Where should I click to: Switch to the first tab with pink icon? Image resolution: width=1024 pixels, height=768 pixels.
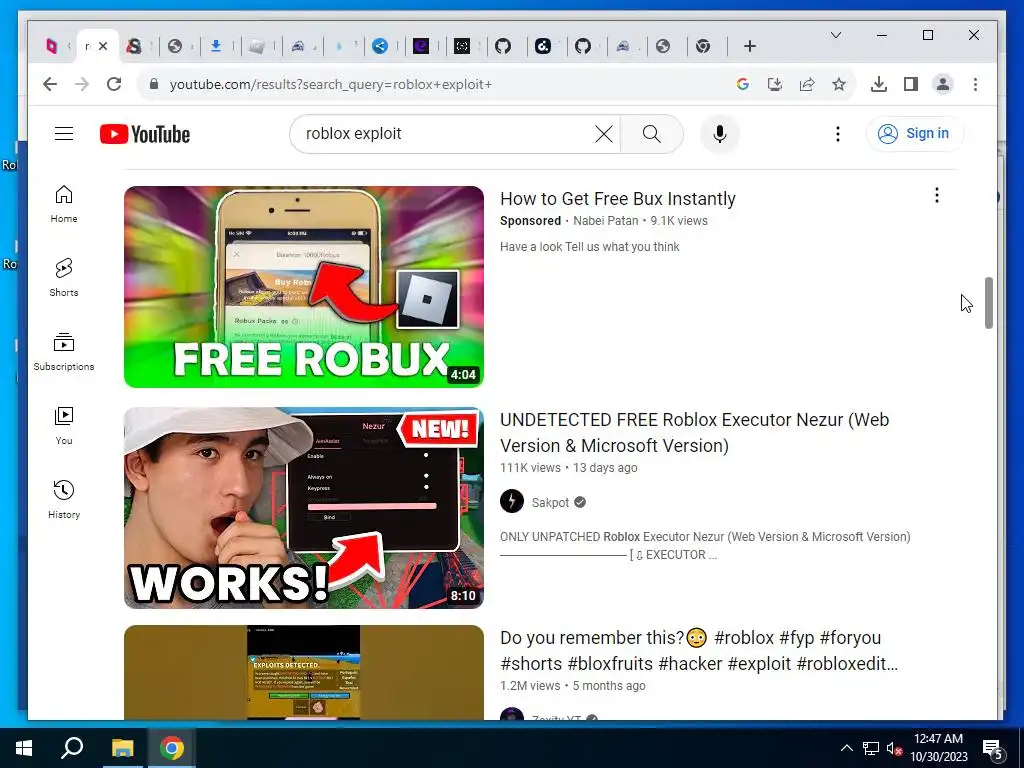pos(52,46)
